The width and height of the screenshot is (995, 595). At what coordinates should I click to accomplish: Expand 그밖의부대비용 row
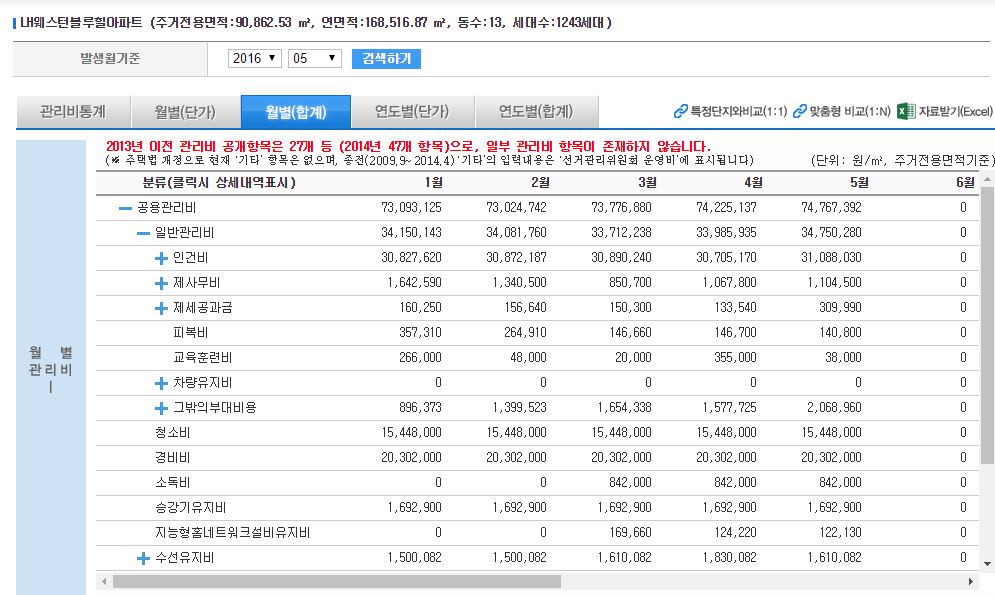[161, 408]
